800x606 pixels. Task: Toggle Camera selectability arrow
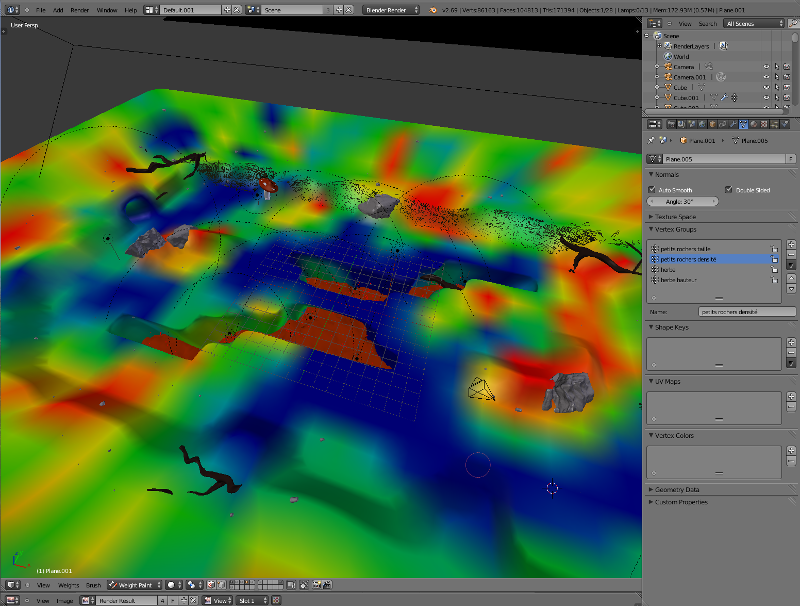tap(777, 67)
